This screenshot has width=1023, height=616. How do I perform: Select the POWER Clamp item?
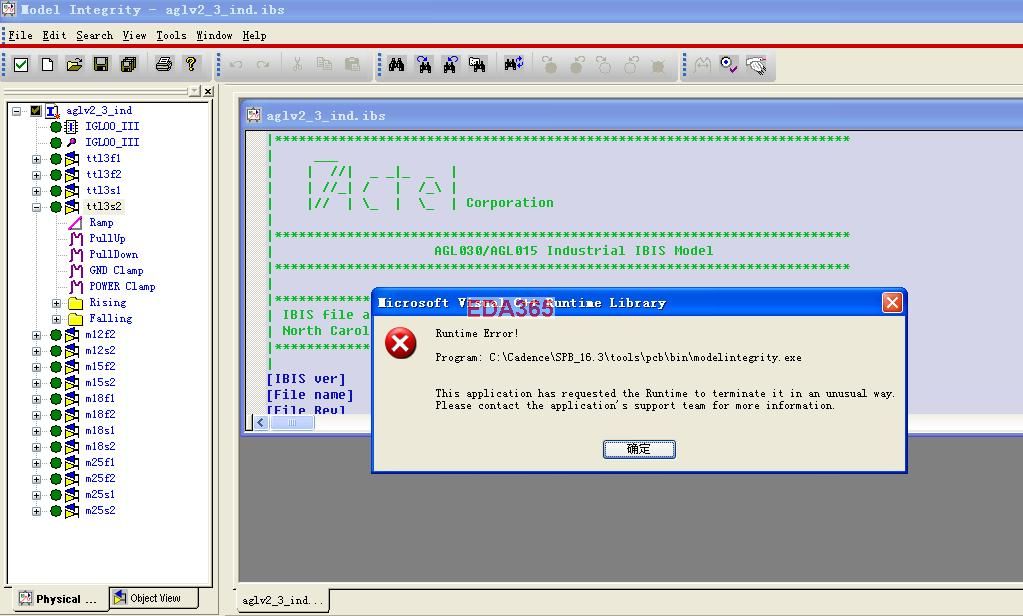point(122,286)
